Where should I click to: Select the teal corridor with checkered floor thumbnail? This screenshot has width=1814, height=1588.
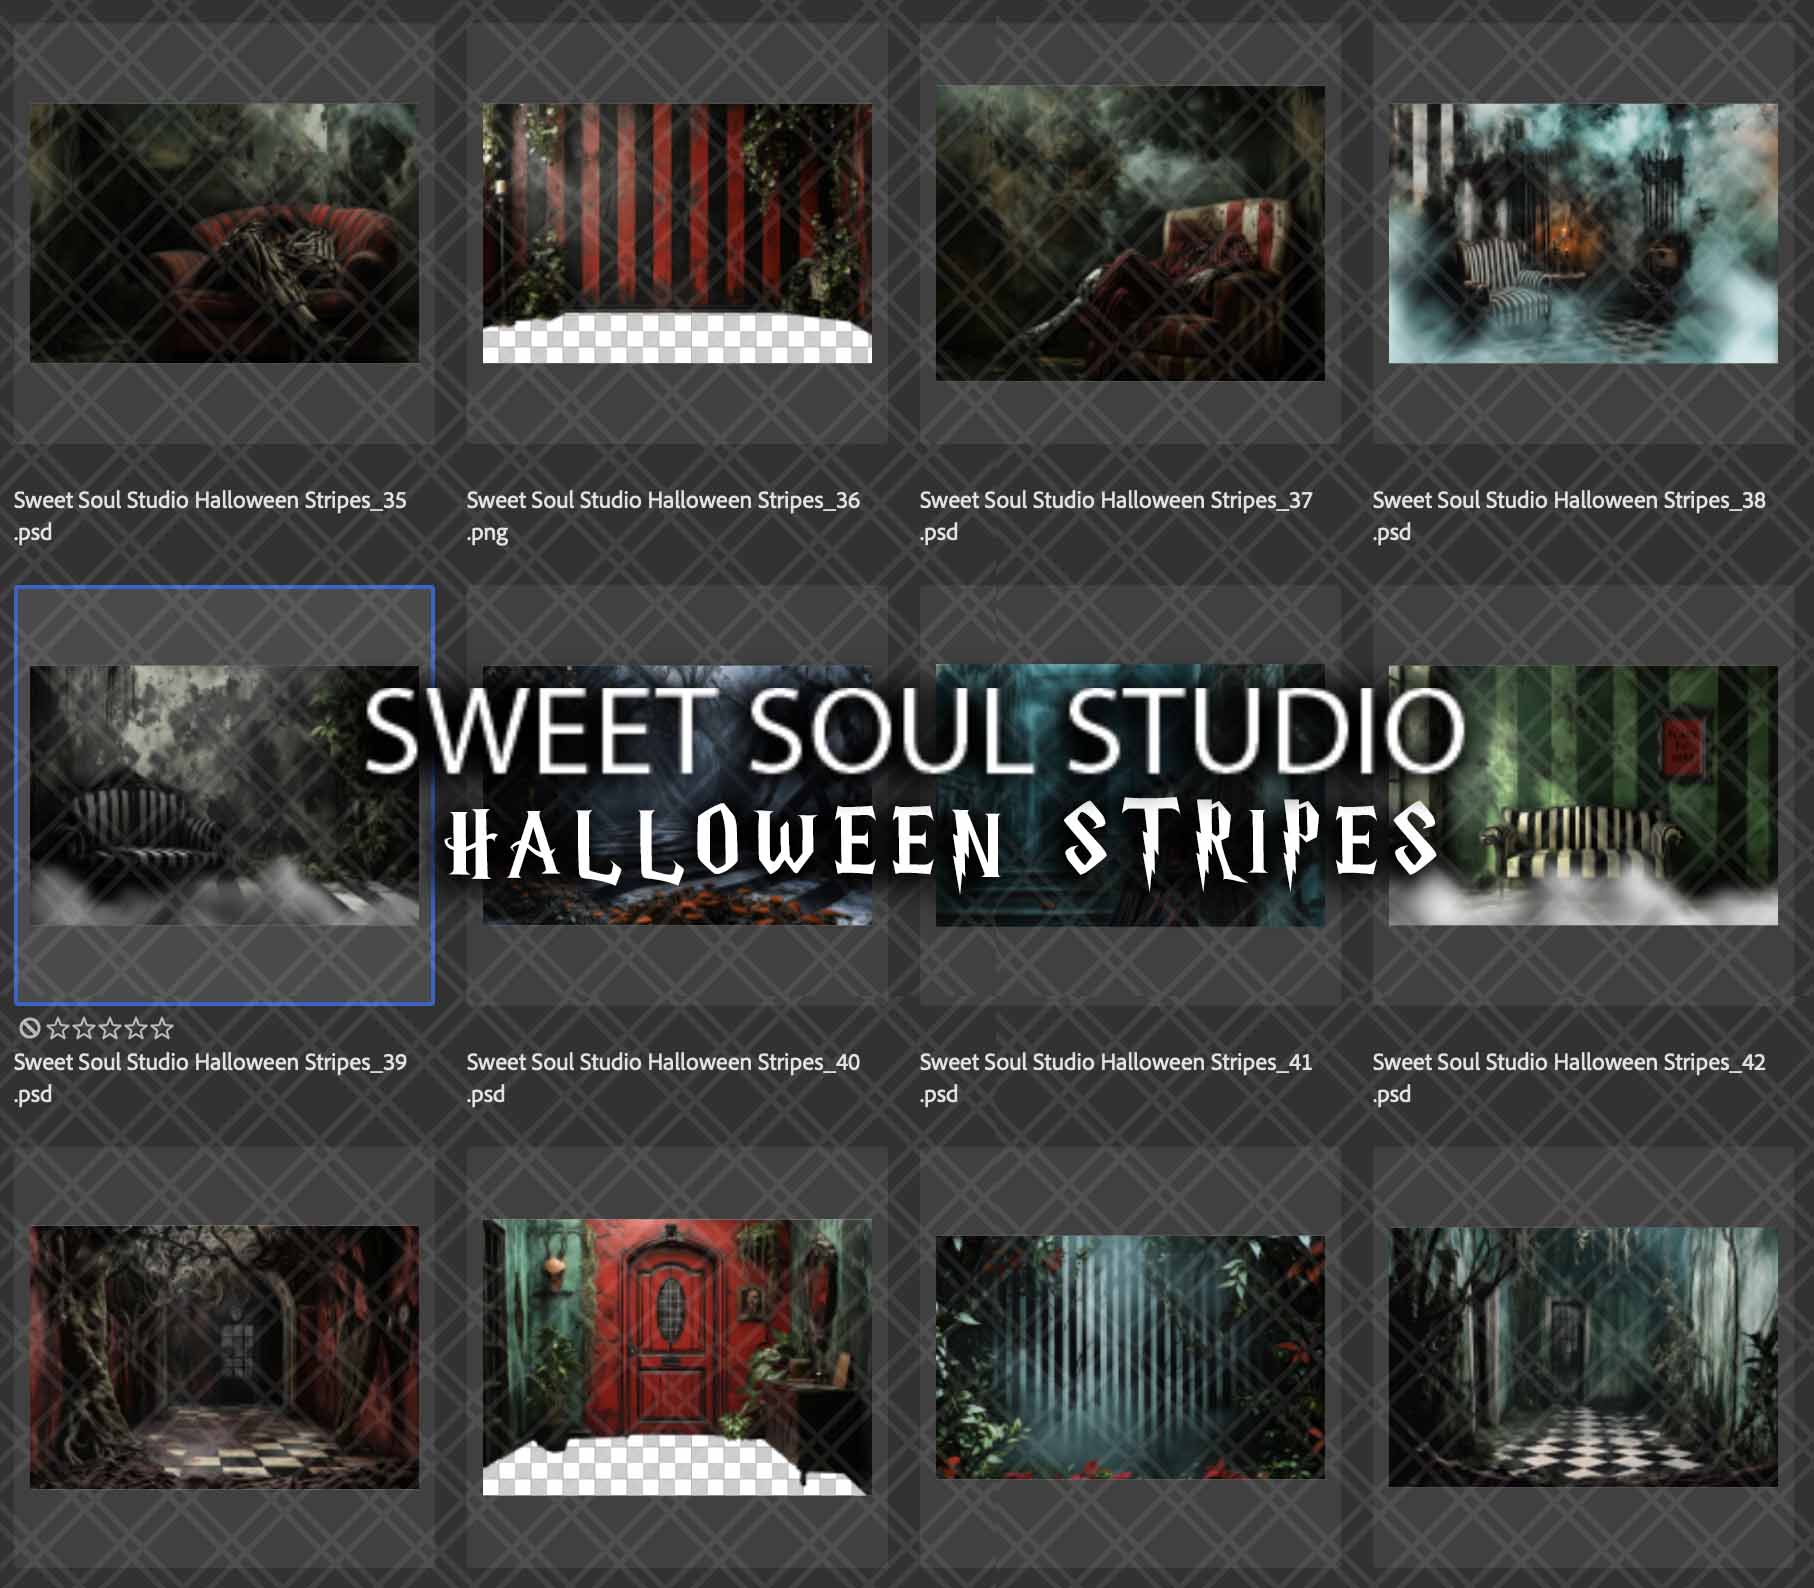tap(1583, 1357)
